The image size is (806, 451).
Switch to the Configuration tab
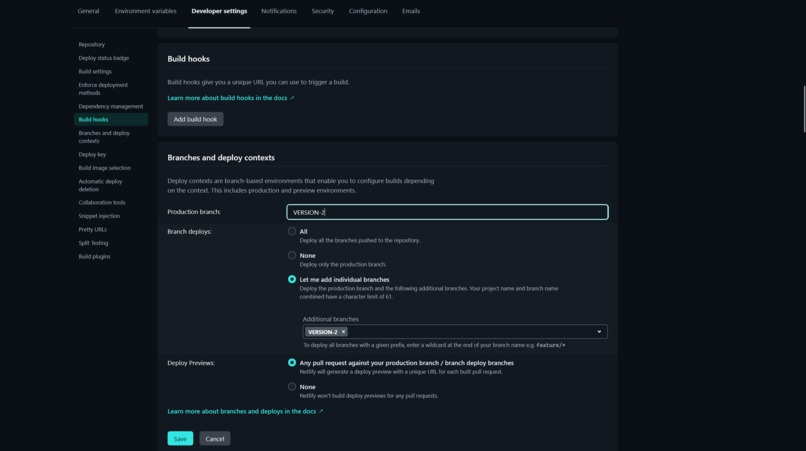(x=368, y=11)
